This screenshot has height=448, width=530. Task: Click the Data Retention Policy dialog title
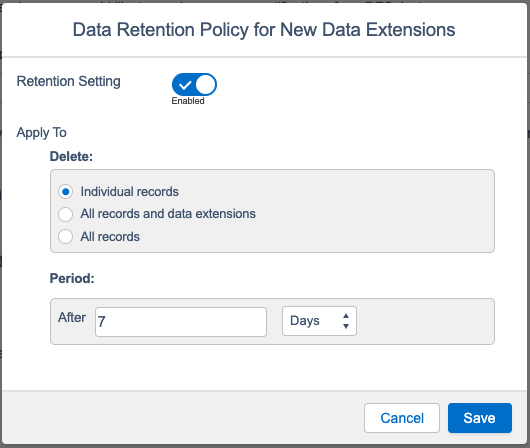264,30
